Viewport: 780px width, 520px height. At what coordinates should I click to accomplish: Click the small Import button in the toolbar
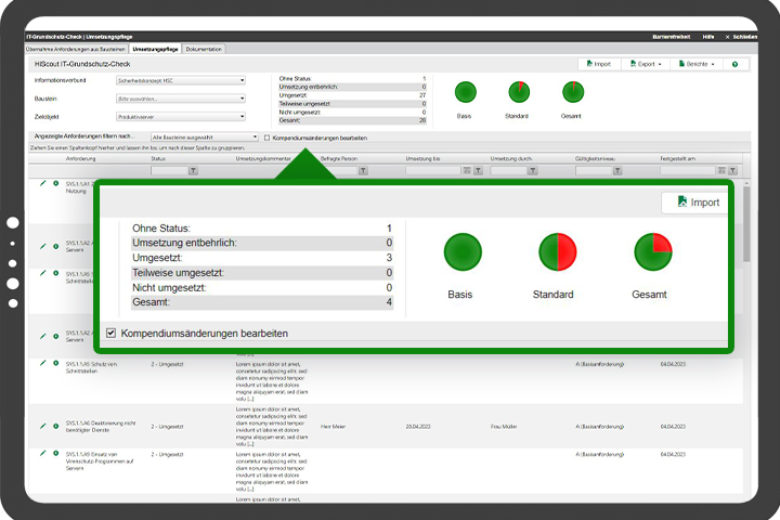click(x=599, y=64)
